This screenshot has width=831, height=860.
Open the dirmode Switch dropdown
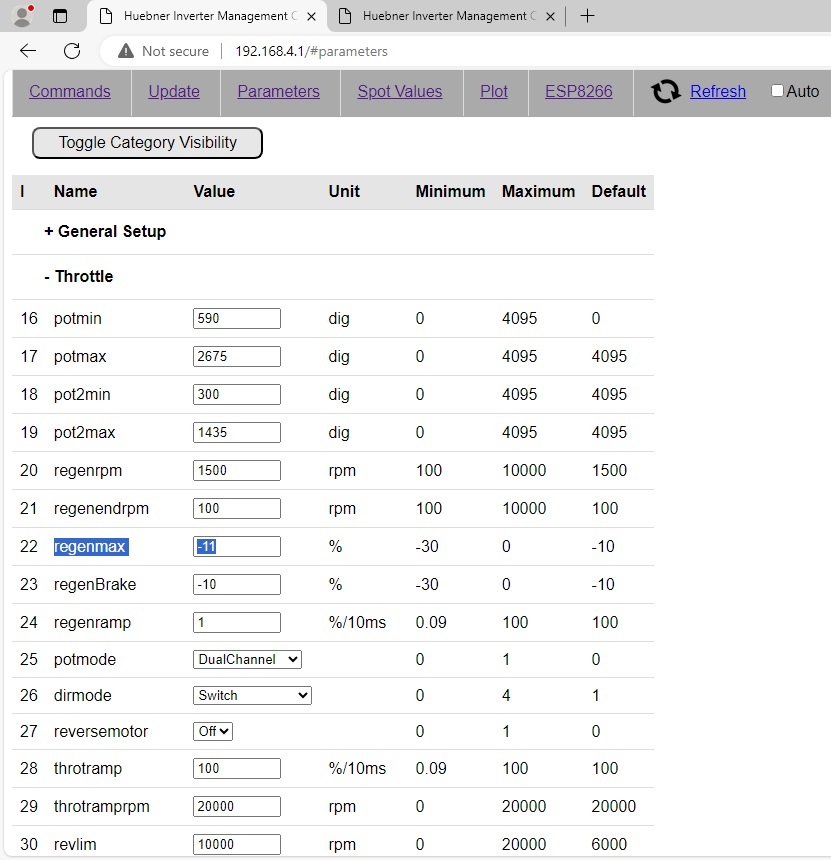pyautogui.click(x=252, y=696)
